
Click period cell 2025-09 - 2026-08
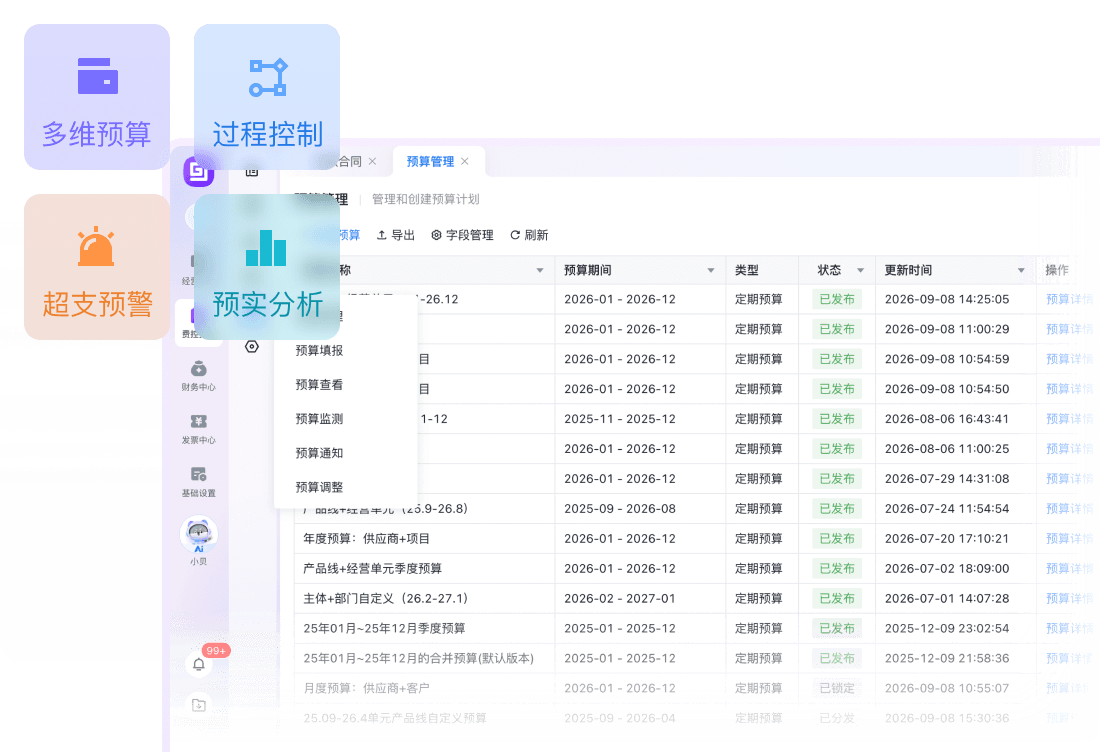619,509
